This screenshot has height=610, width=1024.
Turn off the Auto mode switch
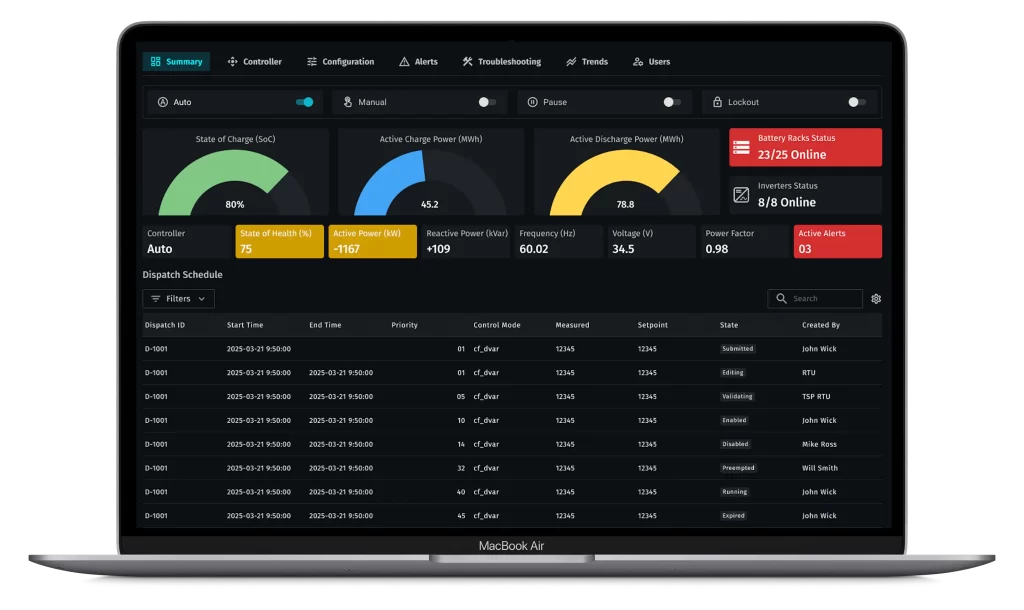(x=304, y=102)
